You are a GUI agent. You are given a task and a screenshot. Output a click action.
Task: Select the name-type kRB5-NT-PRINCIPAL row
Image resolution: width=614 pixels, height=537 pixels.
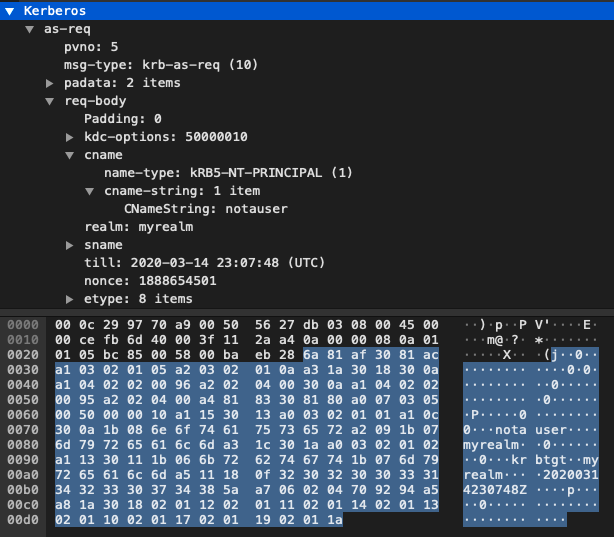point(228,173)
